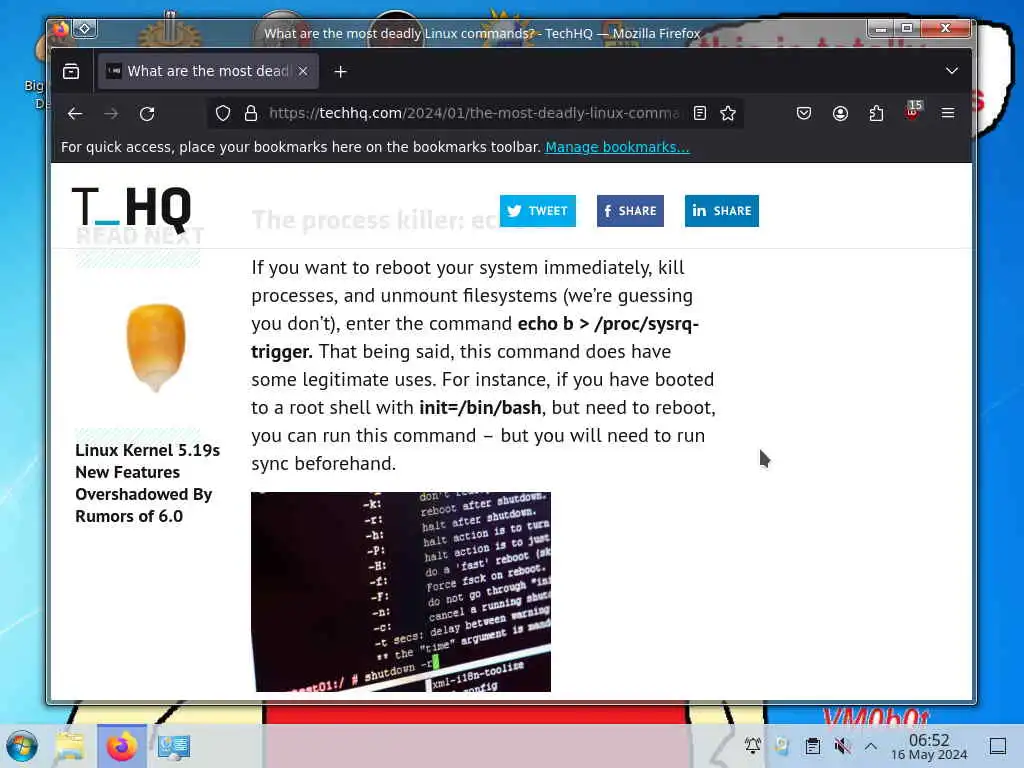Open the Manage bookmarks link
Image resolution: width=1024 pixels, height=768 pixels.
(617, 147)
